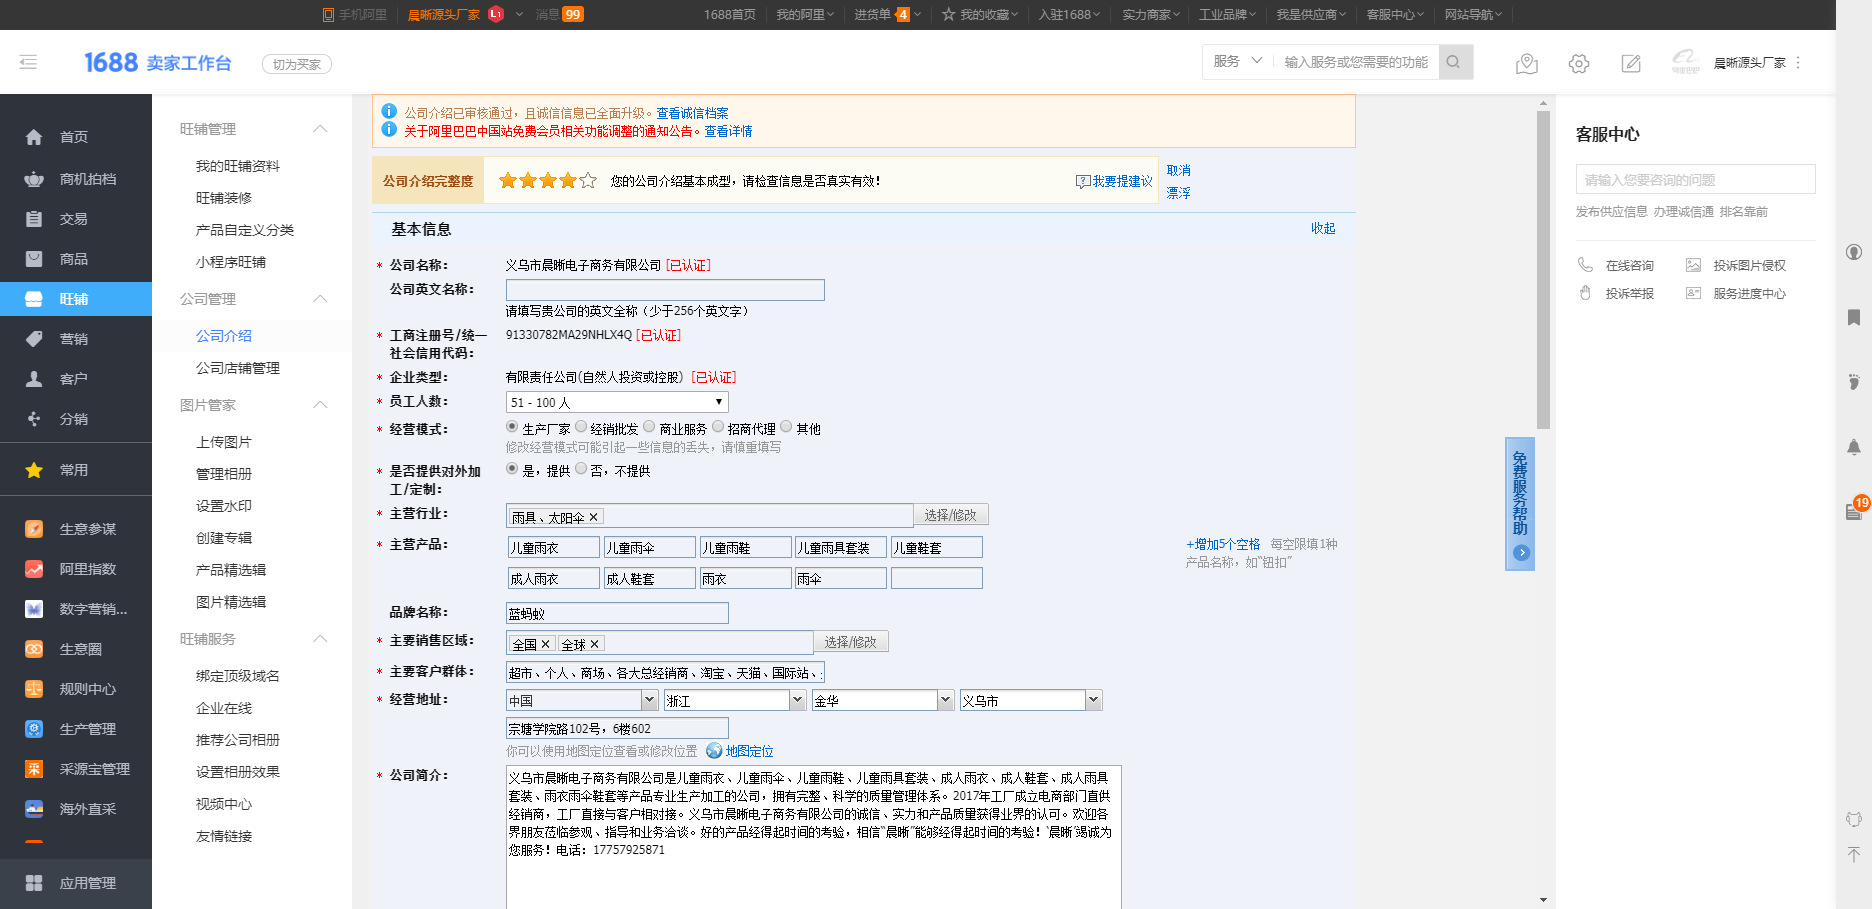Open the 生意圈 icon in left sidebar
The image size is (1872, 909).
click(x=34, y=649)
